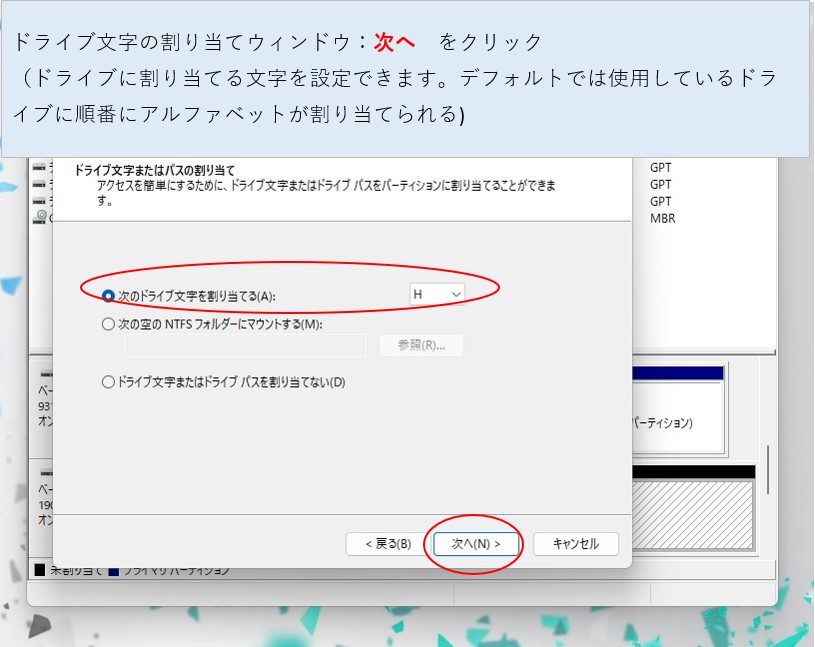The width and height of the screenshot is (815, 647).
Task: Click the 参照(R)... browse button
Action: 421,346
